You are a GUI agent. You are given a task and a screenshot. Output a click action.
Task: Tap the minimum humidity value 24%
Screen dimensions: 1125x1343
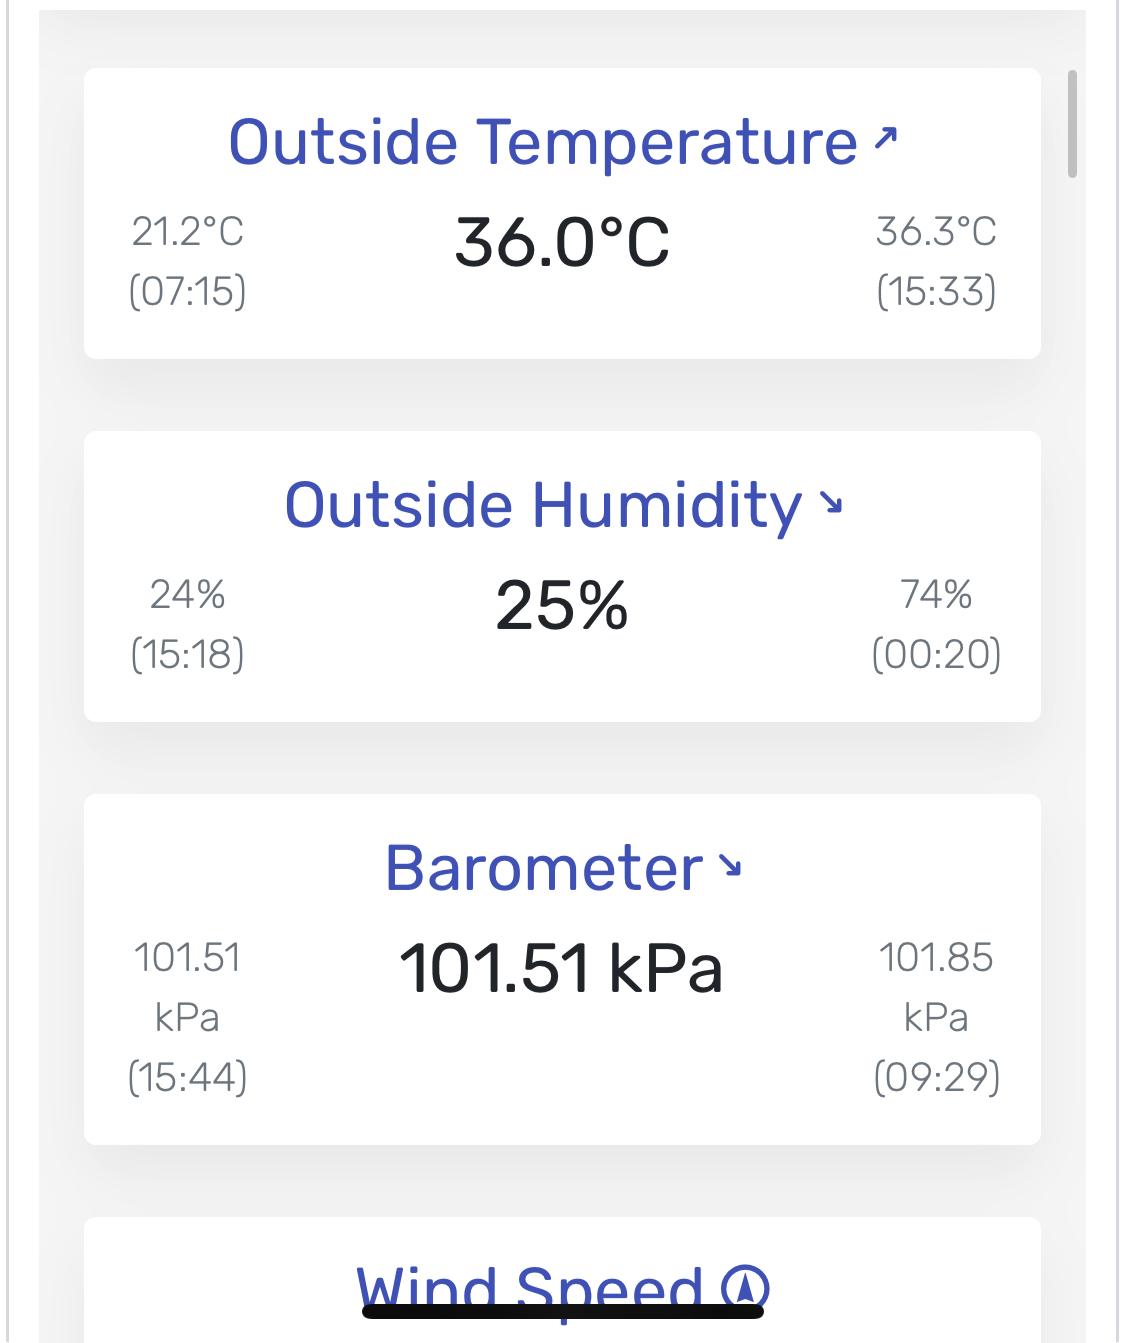[x=187, y=595]
